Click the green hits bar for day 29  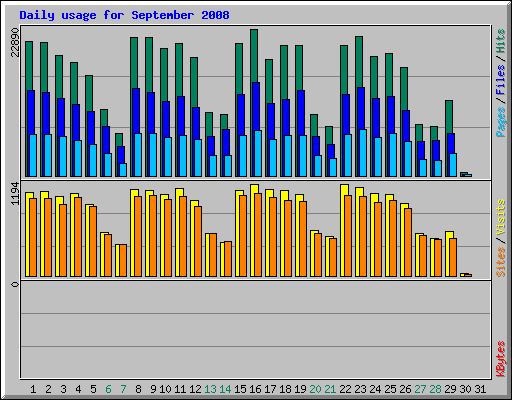449,116
